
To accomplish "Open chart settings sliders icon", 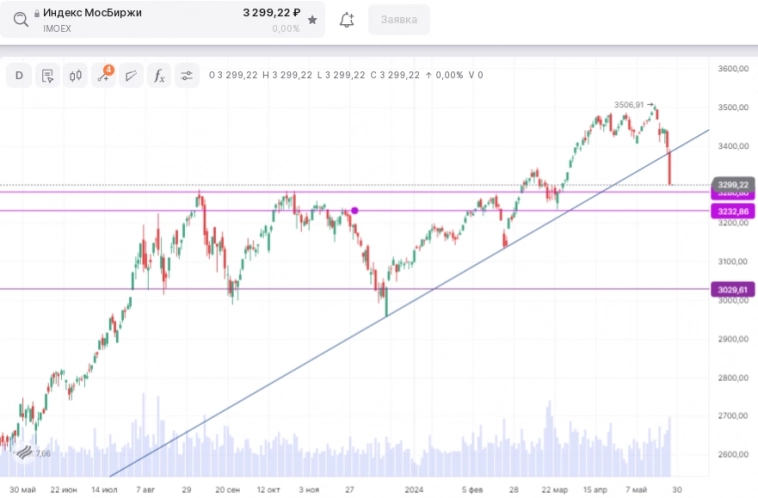I will click(187, 75).
